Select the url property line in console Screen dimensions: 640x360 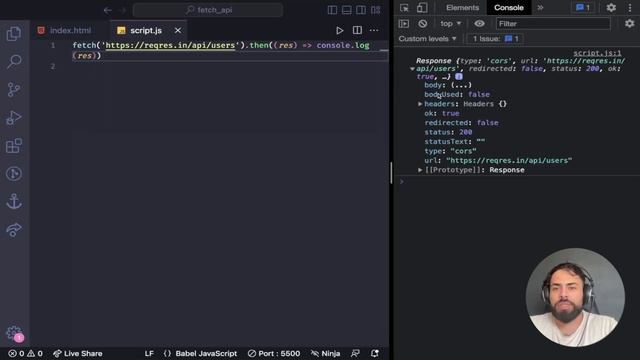pyautogui.click(x=498, y=160)
